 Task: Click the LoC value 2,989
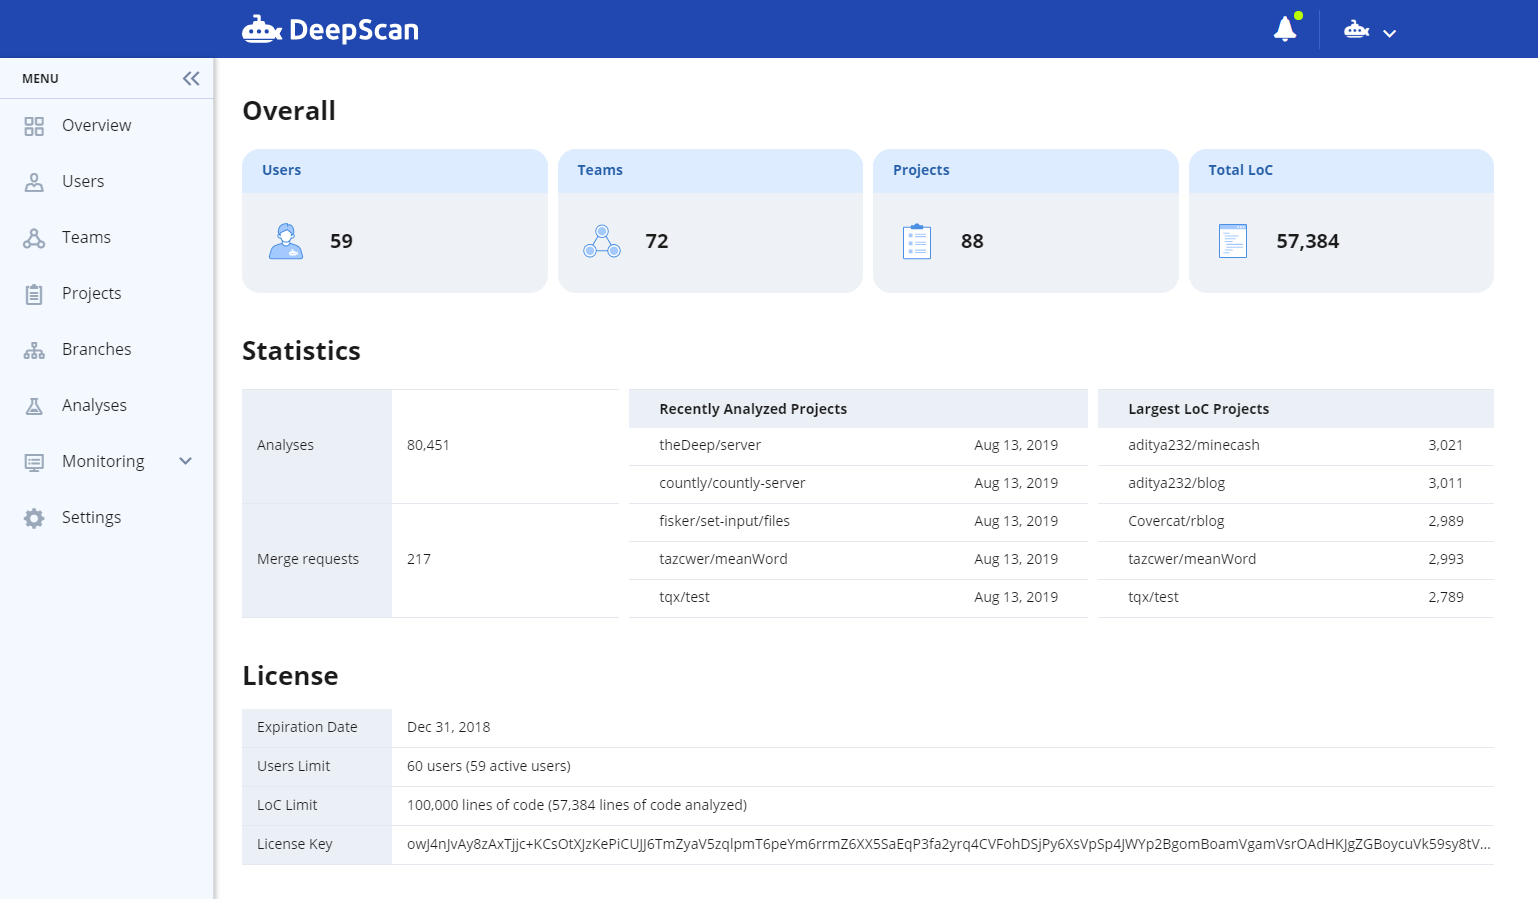[1446, 521]
